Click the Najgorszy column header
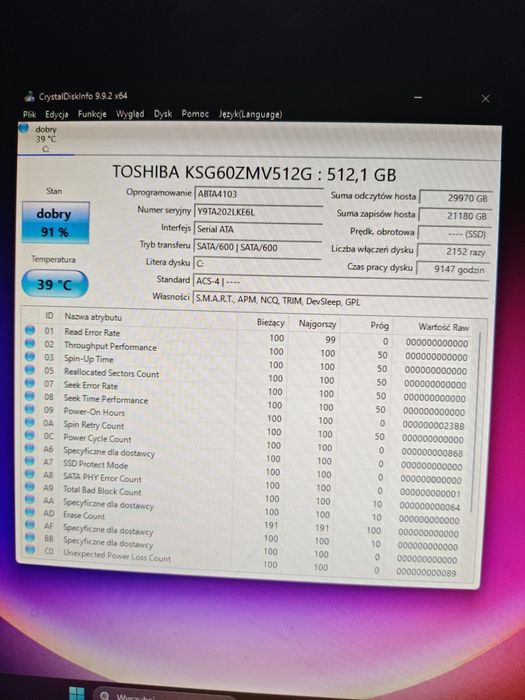 tap(317, 324)
